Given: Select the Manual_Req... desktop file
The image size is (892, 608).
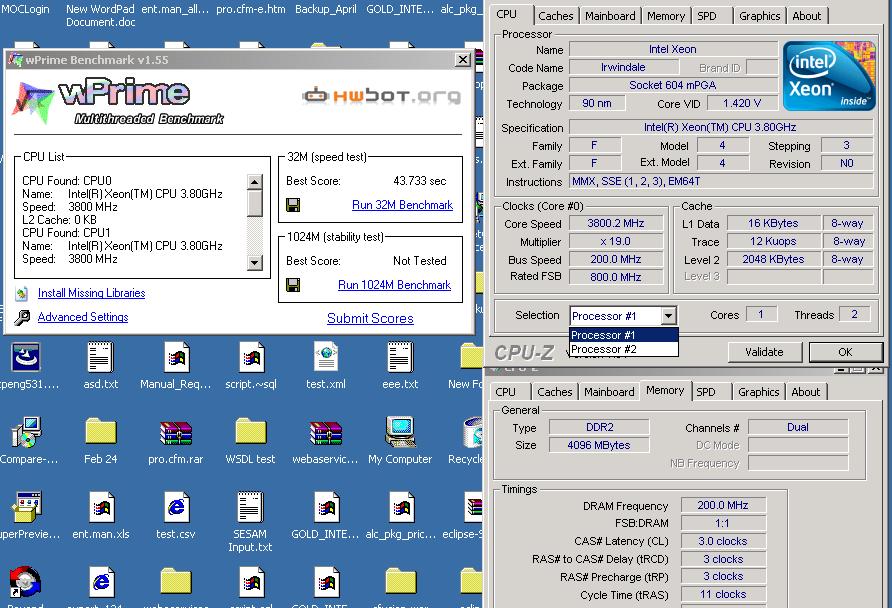Looking at the screenshot, I should click(x=176, y=357).
